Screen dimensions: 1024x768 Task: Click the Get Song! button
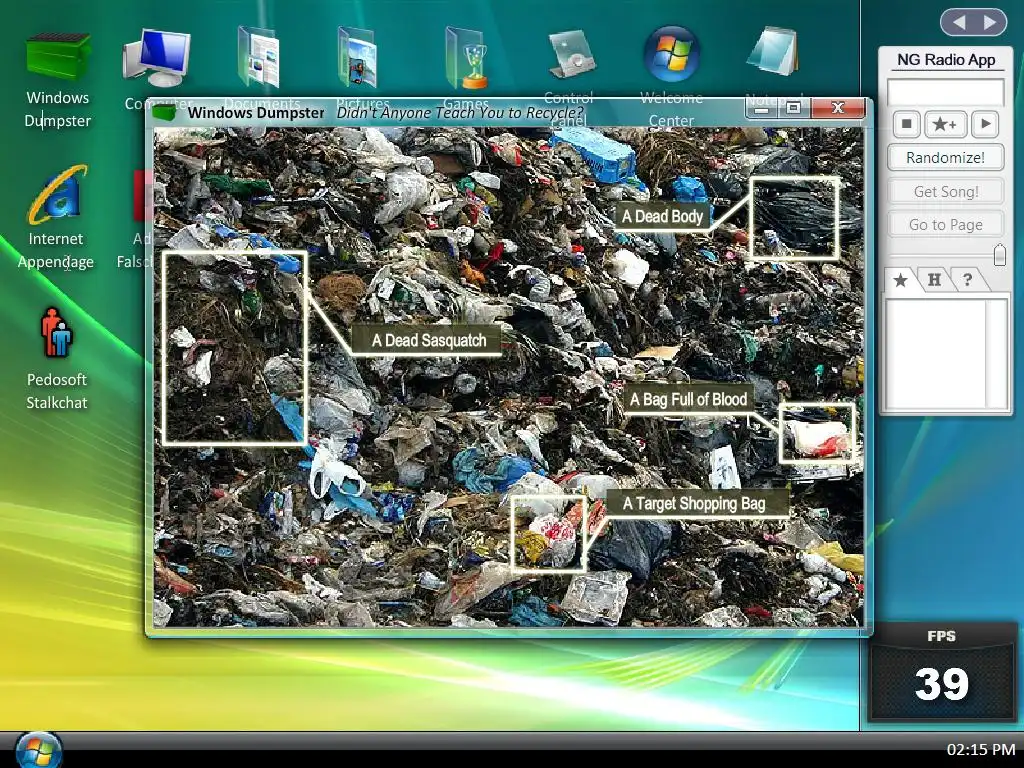(945, 191)
